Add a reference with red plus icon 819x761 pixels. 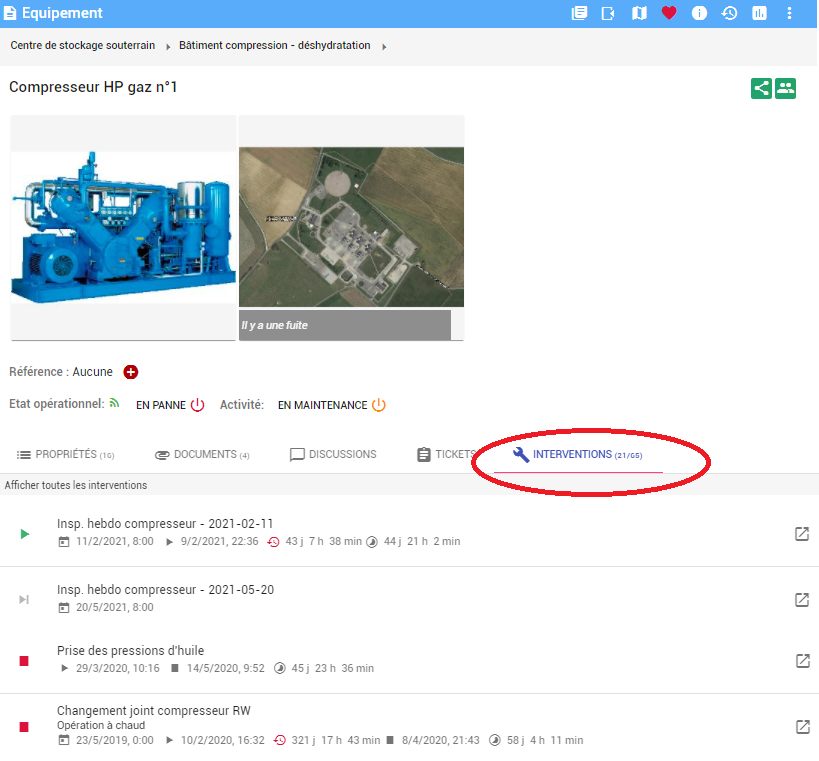click(131, 372)
